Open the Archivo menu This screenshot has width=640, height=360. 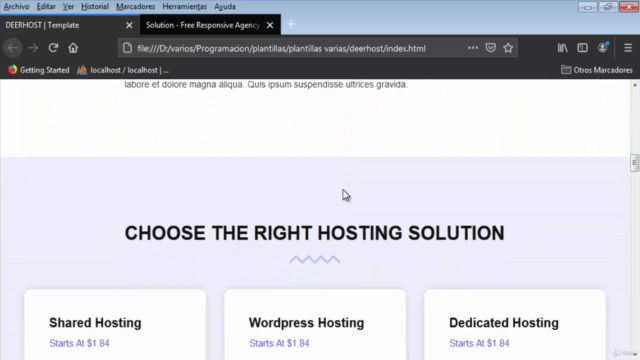coord(16,7)
